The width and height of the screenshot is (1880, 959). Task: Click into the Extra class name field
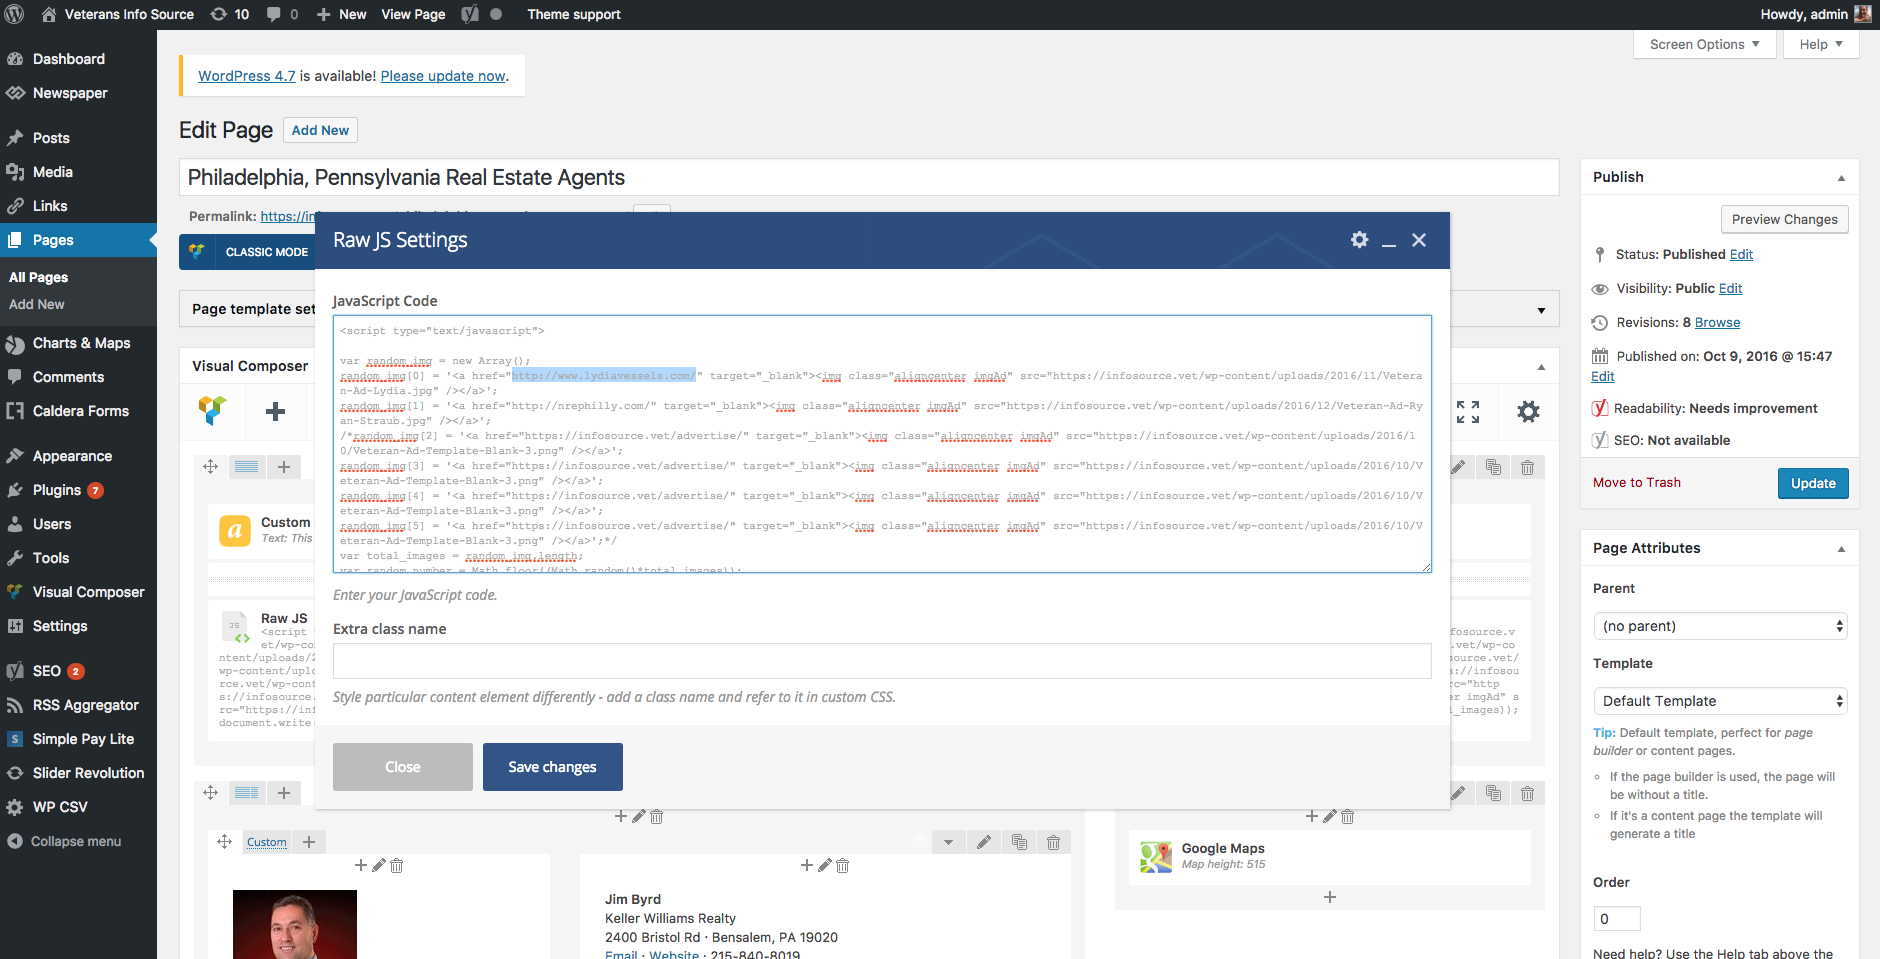882,661
